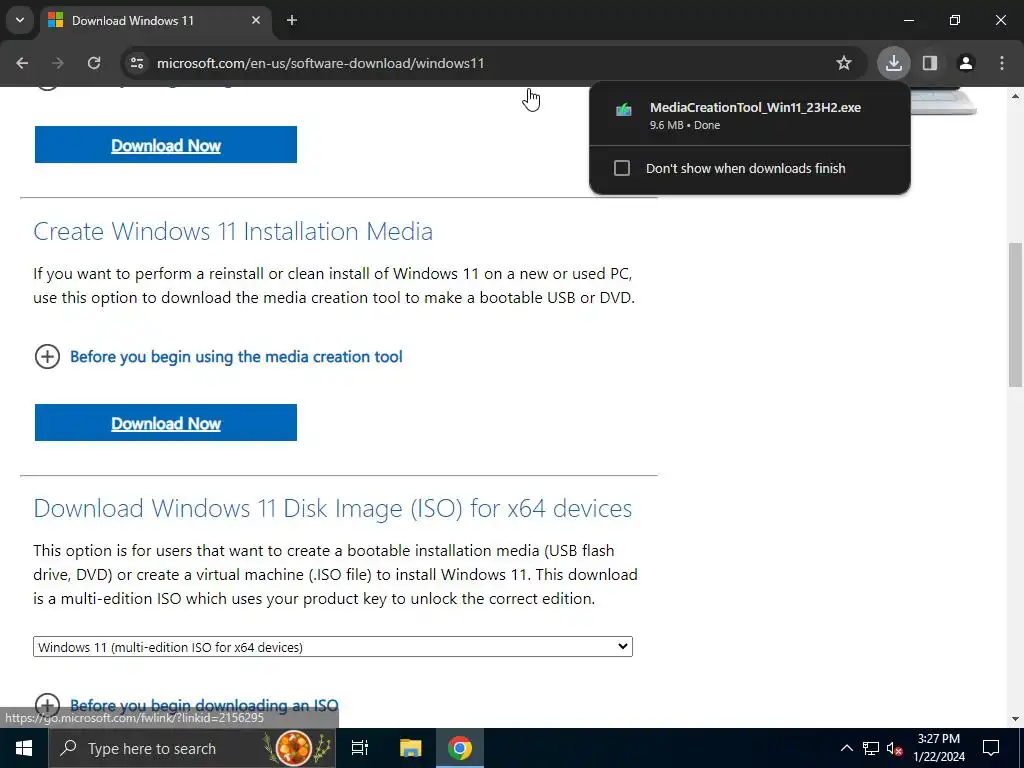Close the Download Windows 11 tab
This screenshot has width=1024, height=768.
[x=256, y=20]
